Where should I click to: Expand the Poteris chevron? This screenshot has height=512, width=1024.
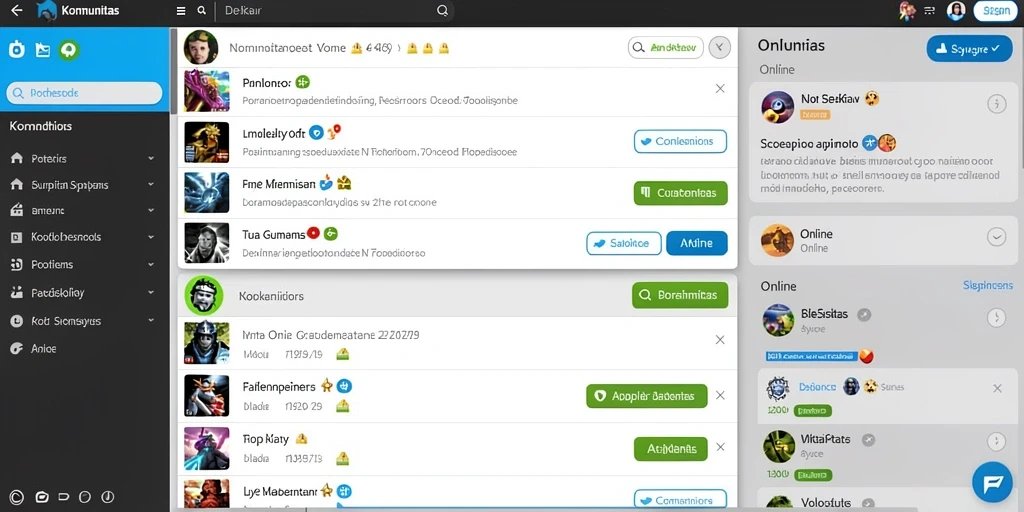(x=151, y=159)
